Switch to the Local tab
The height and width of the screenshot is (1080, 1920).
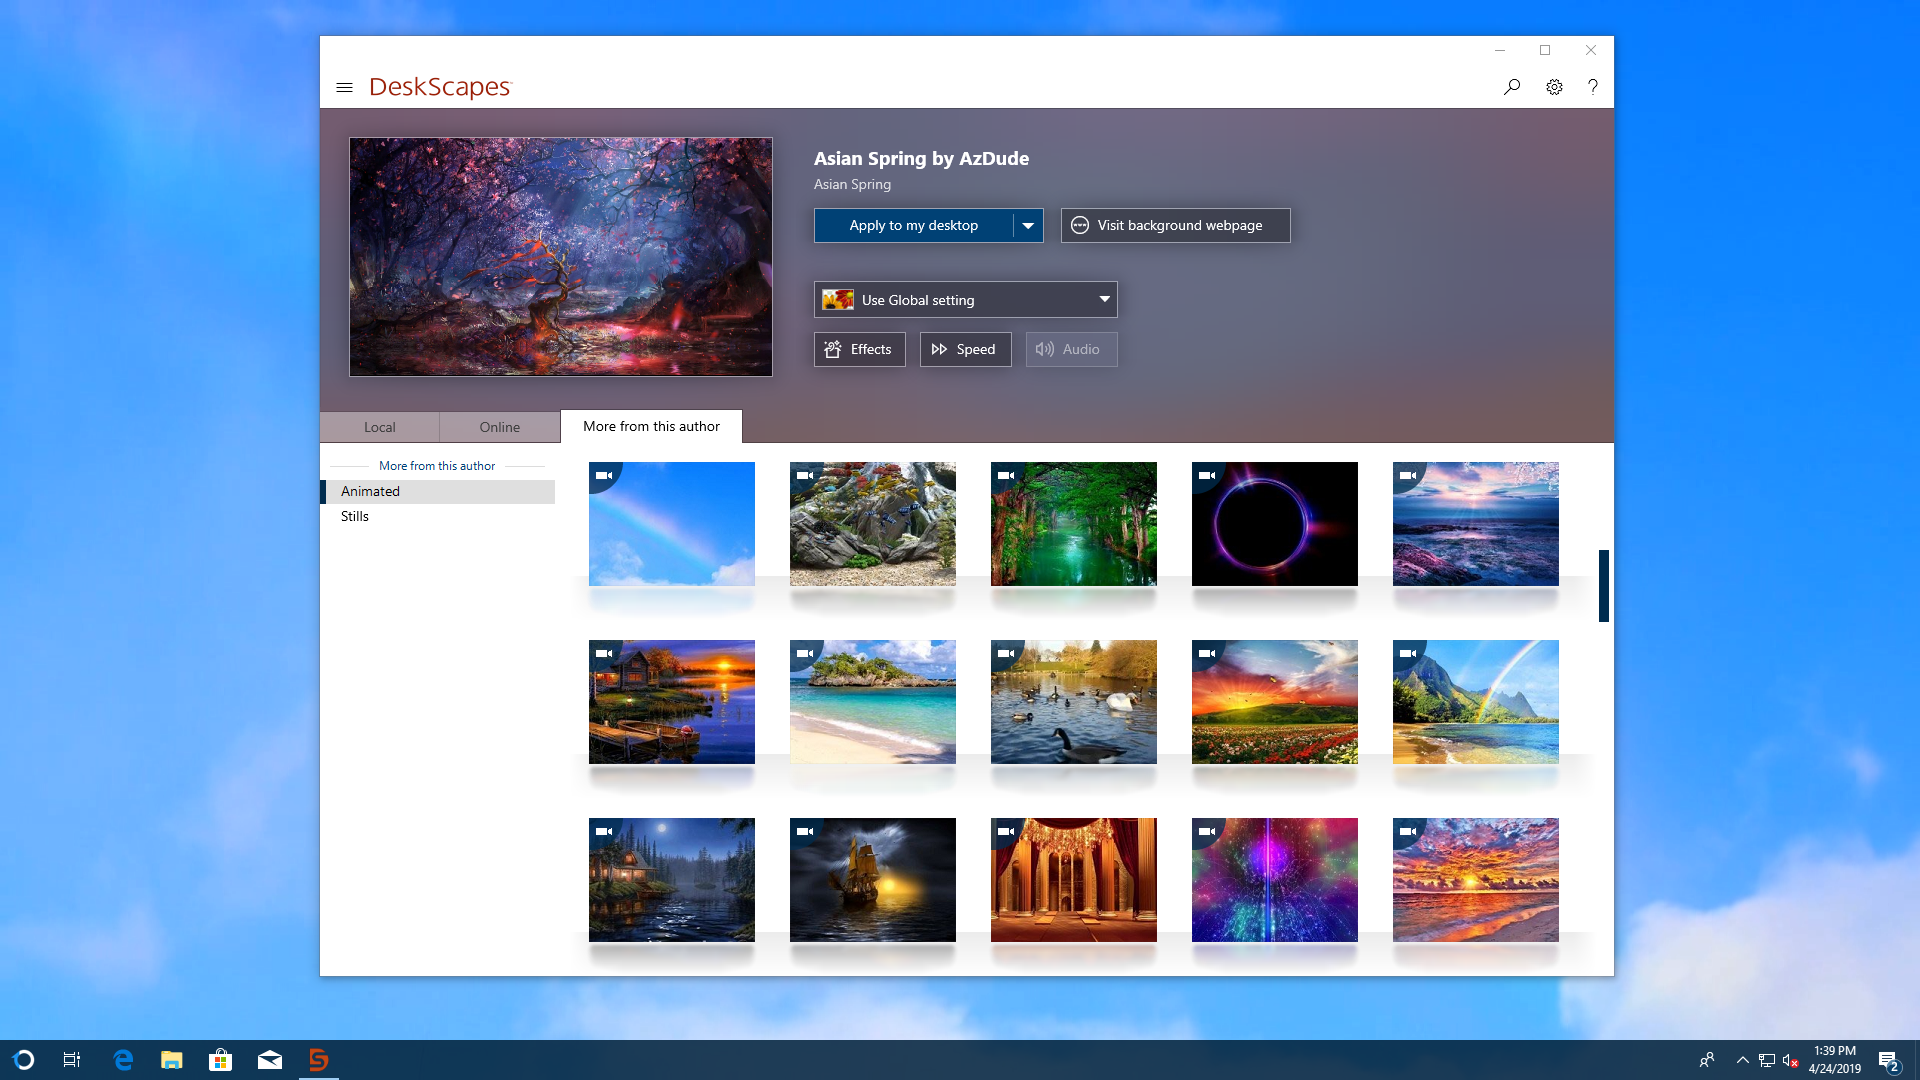379,427
